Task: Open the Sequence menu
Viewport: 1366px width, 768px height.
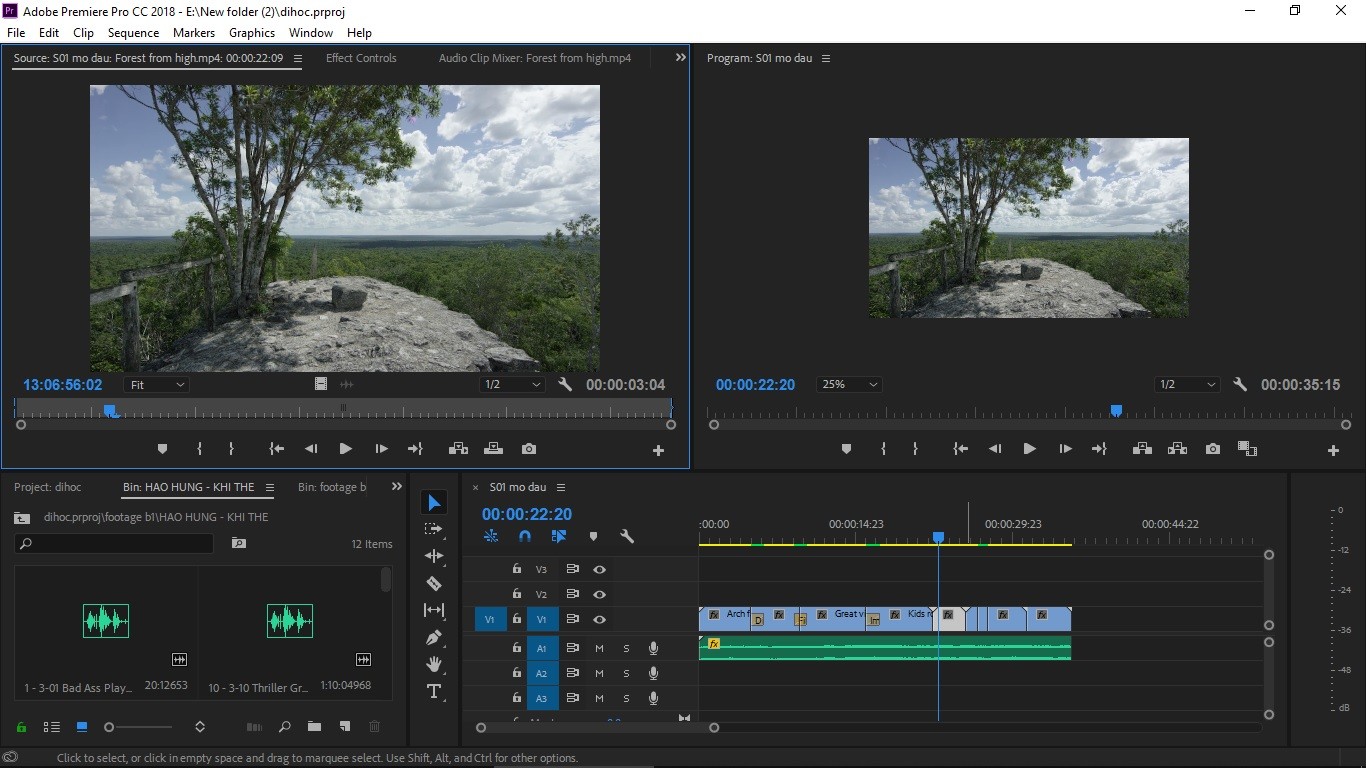Action: pyautogui.click(x=134, y=33)
